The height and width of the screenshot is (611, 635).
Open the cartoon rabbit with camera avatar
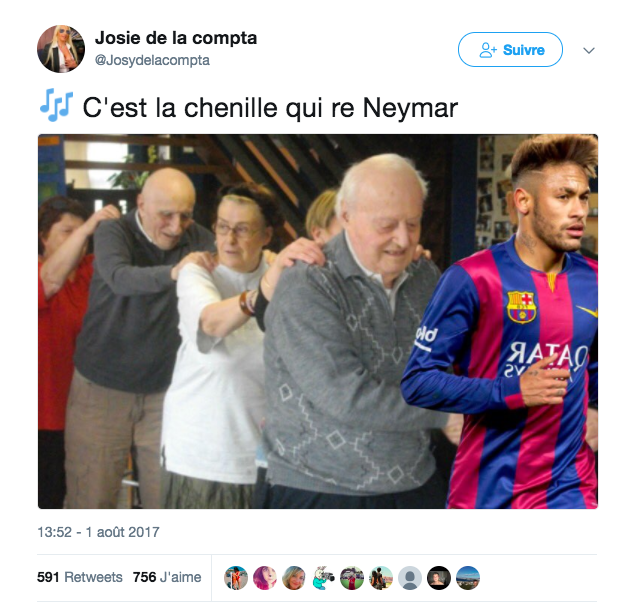point(323,578)
